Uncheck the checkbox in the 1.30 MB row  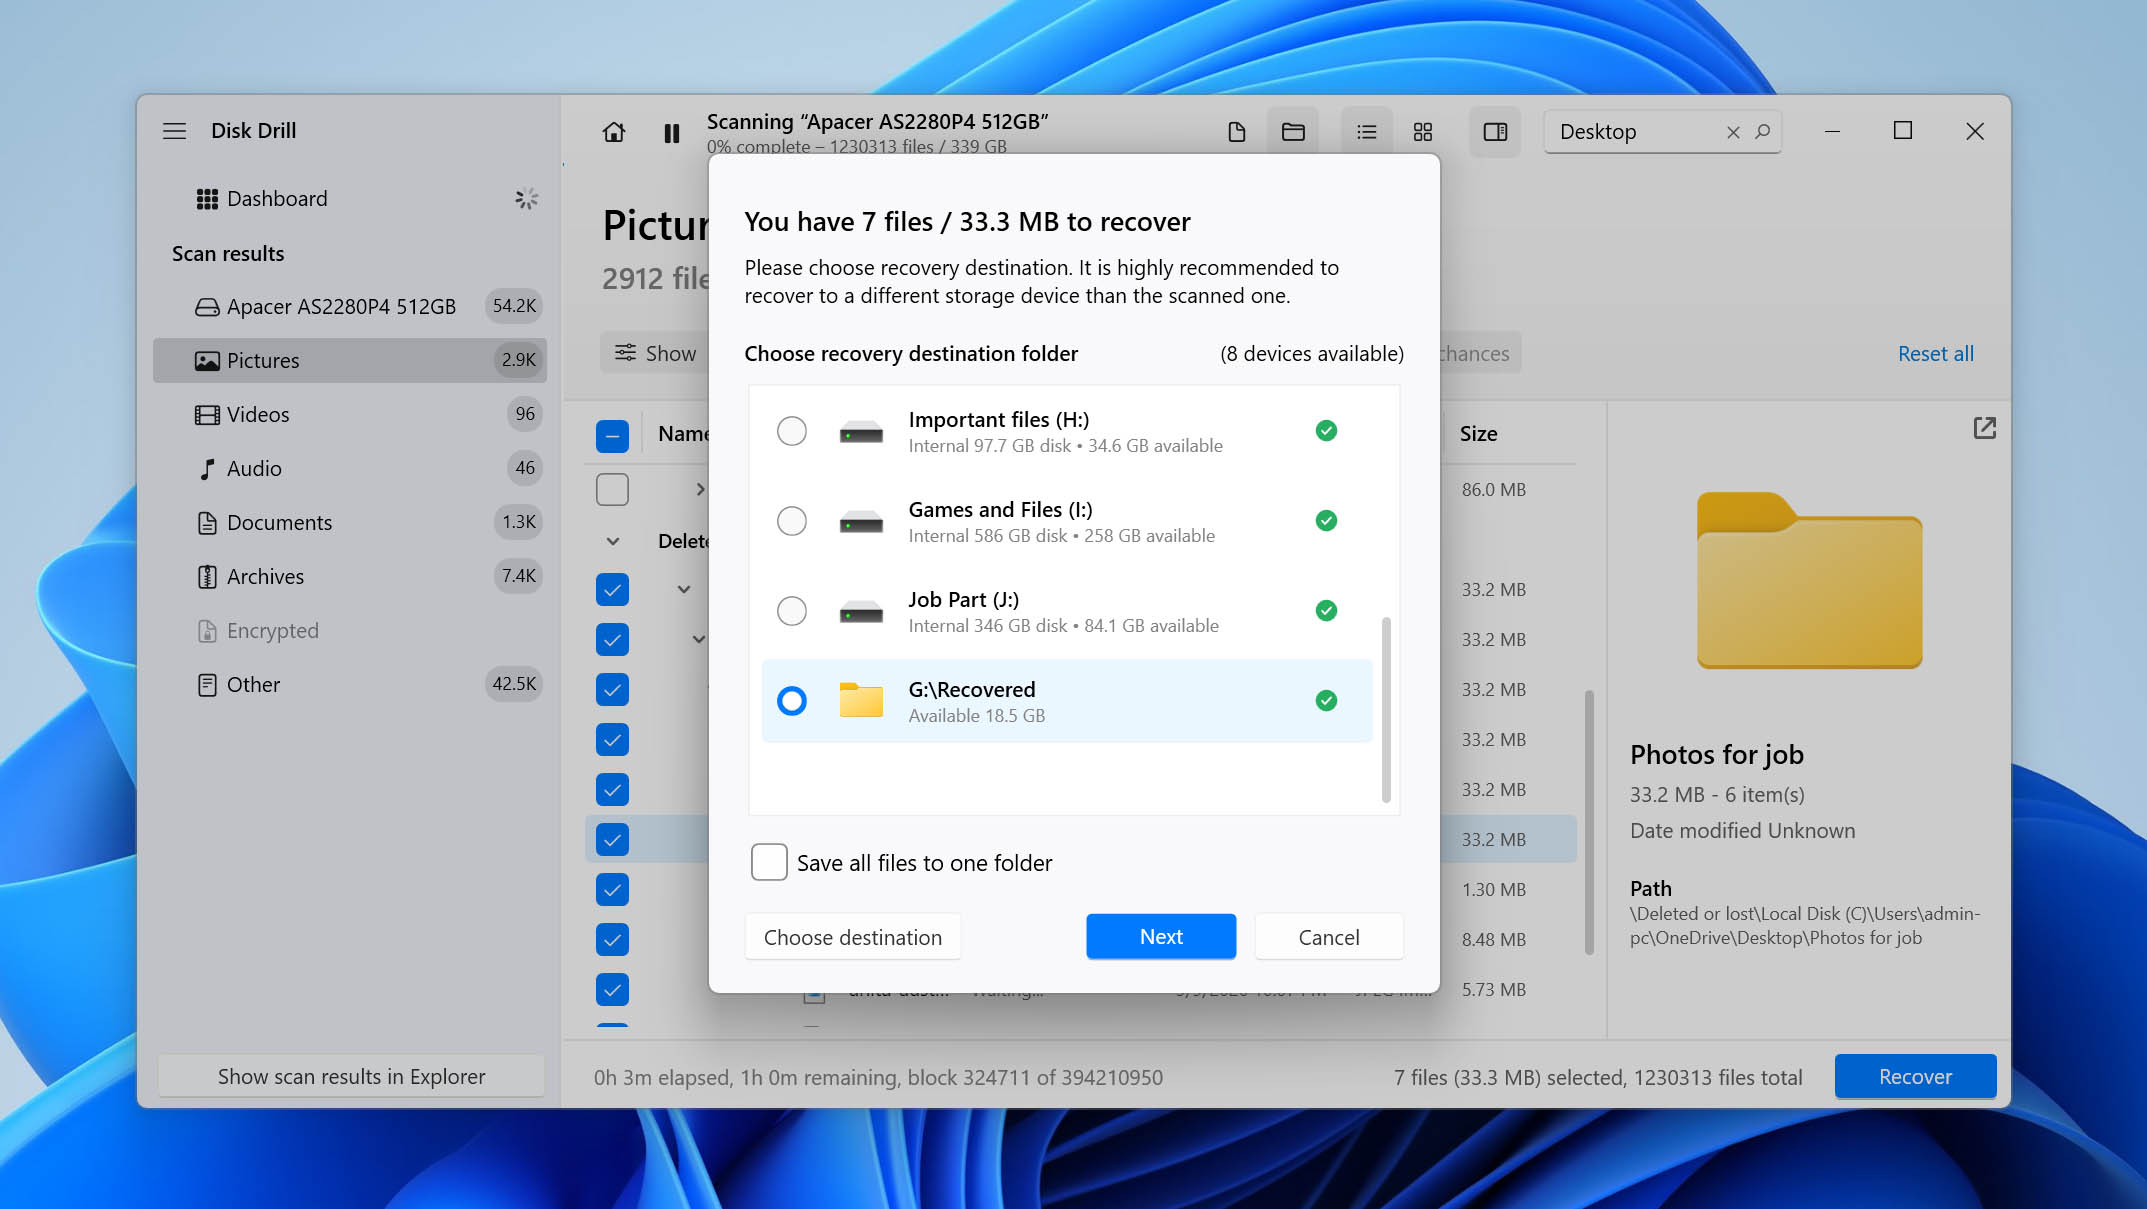coord(612,890)
